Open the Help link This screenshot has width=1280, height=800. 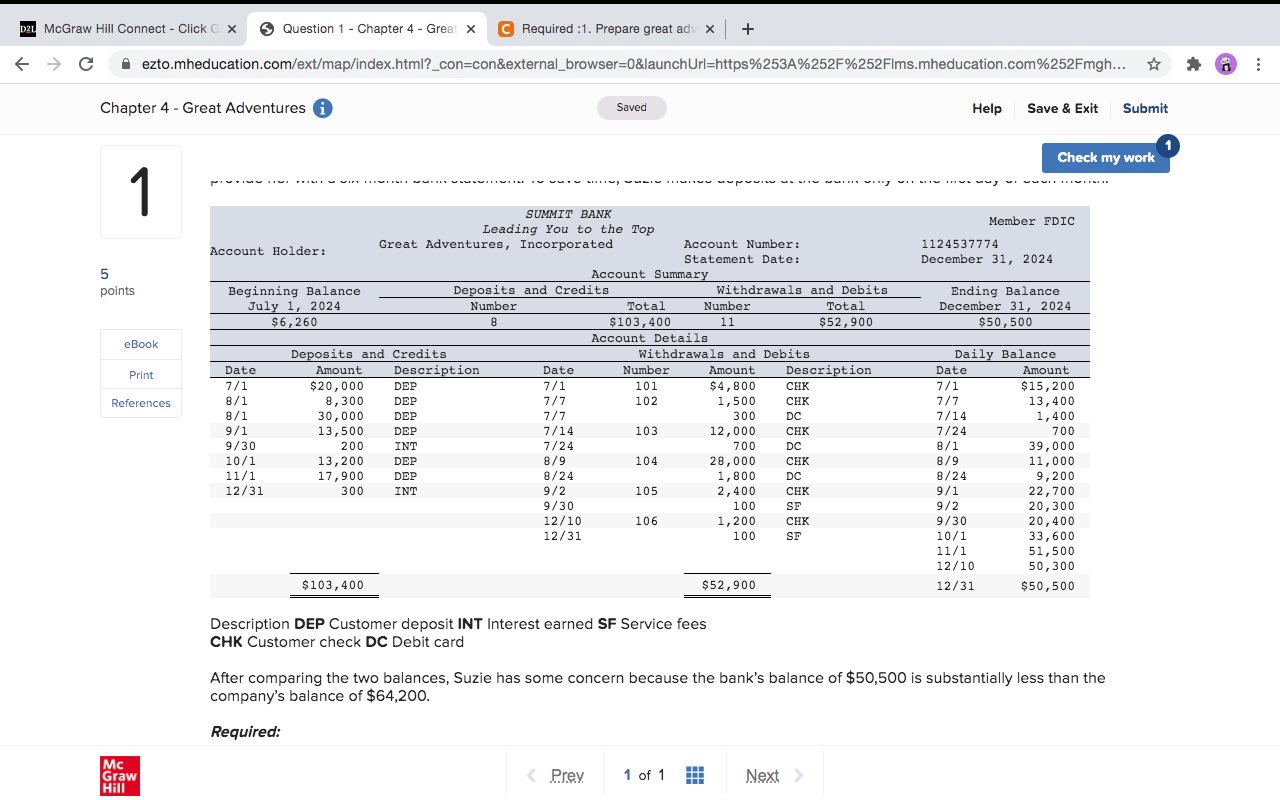(x=986, y=108)
